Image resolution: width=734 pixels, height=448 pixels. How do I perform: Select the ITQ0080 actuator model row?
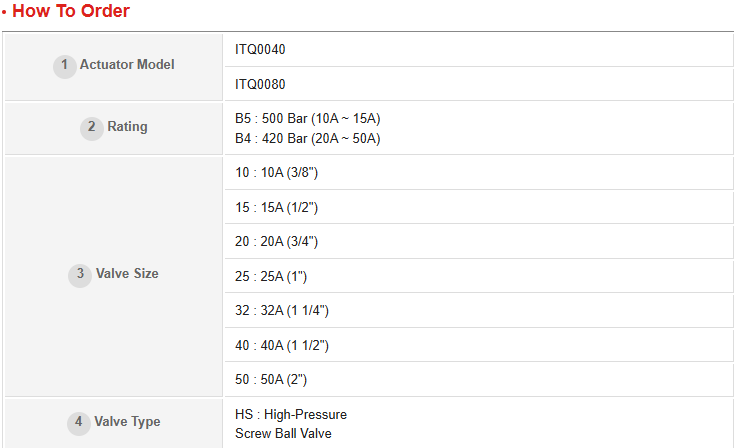pyautogui.click(x=260, y=84)
